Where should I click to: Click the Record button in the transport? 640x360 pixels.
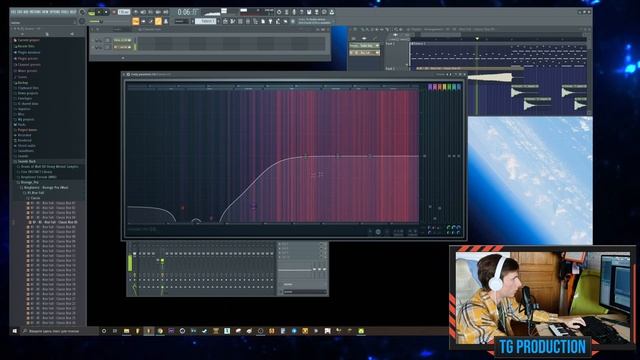114,12
